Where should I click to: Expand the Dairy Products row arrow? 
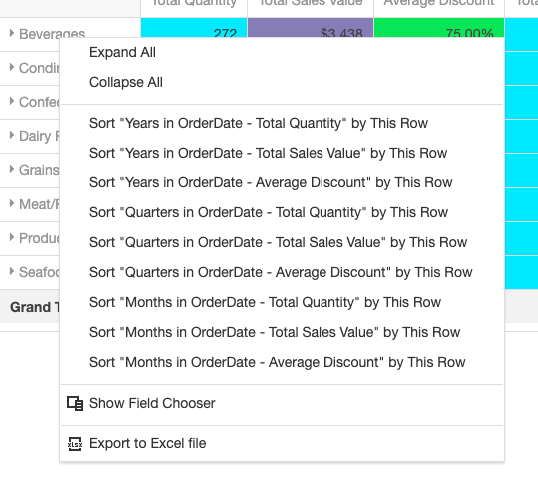[12, 135]
